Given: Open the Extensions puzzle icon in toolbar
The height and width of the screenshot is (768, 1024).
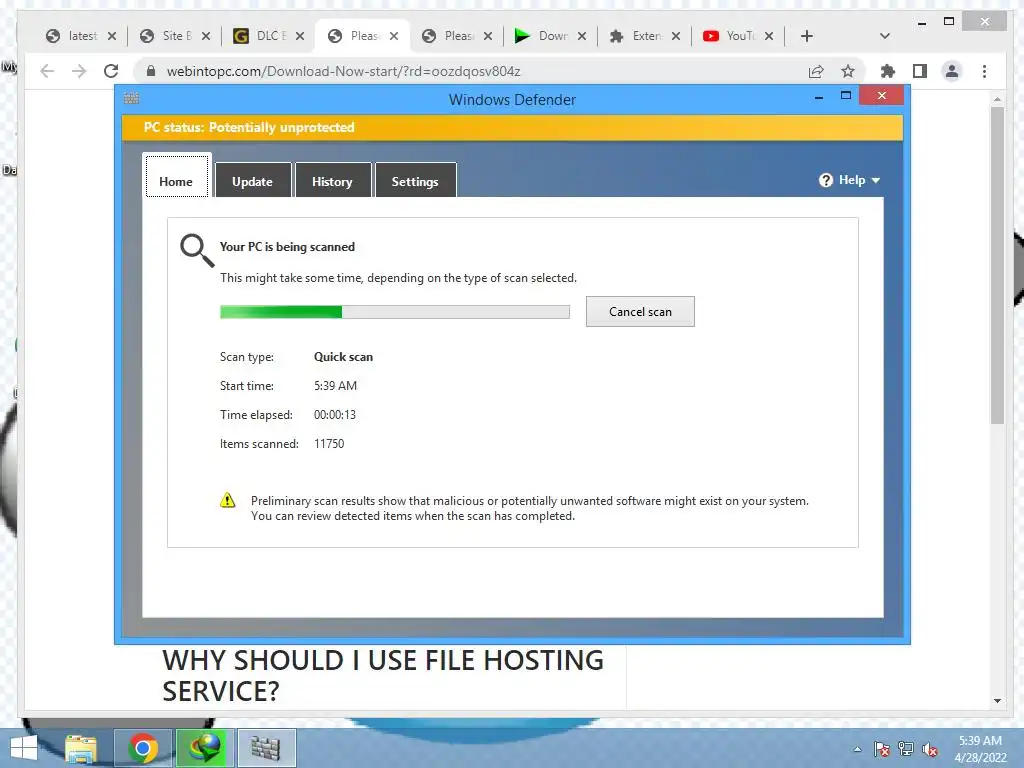Looking at the screenshot, I should click(888, 71).
